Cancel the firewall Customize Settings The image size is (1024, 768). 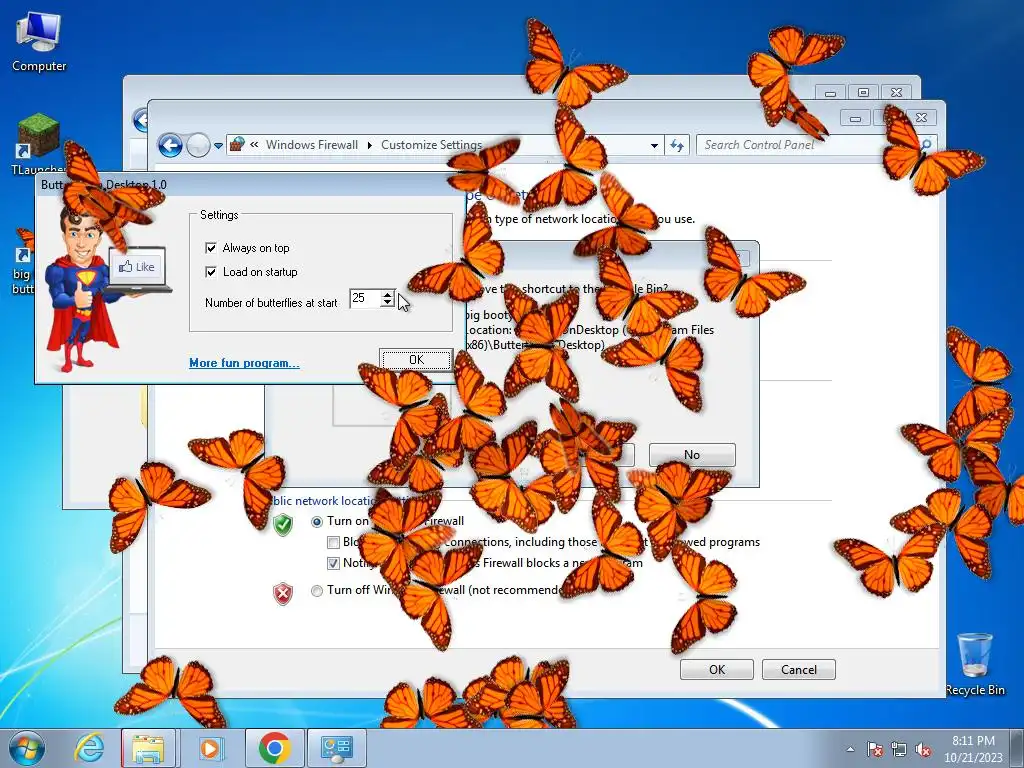[799, 669]
